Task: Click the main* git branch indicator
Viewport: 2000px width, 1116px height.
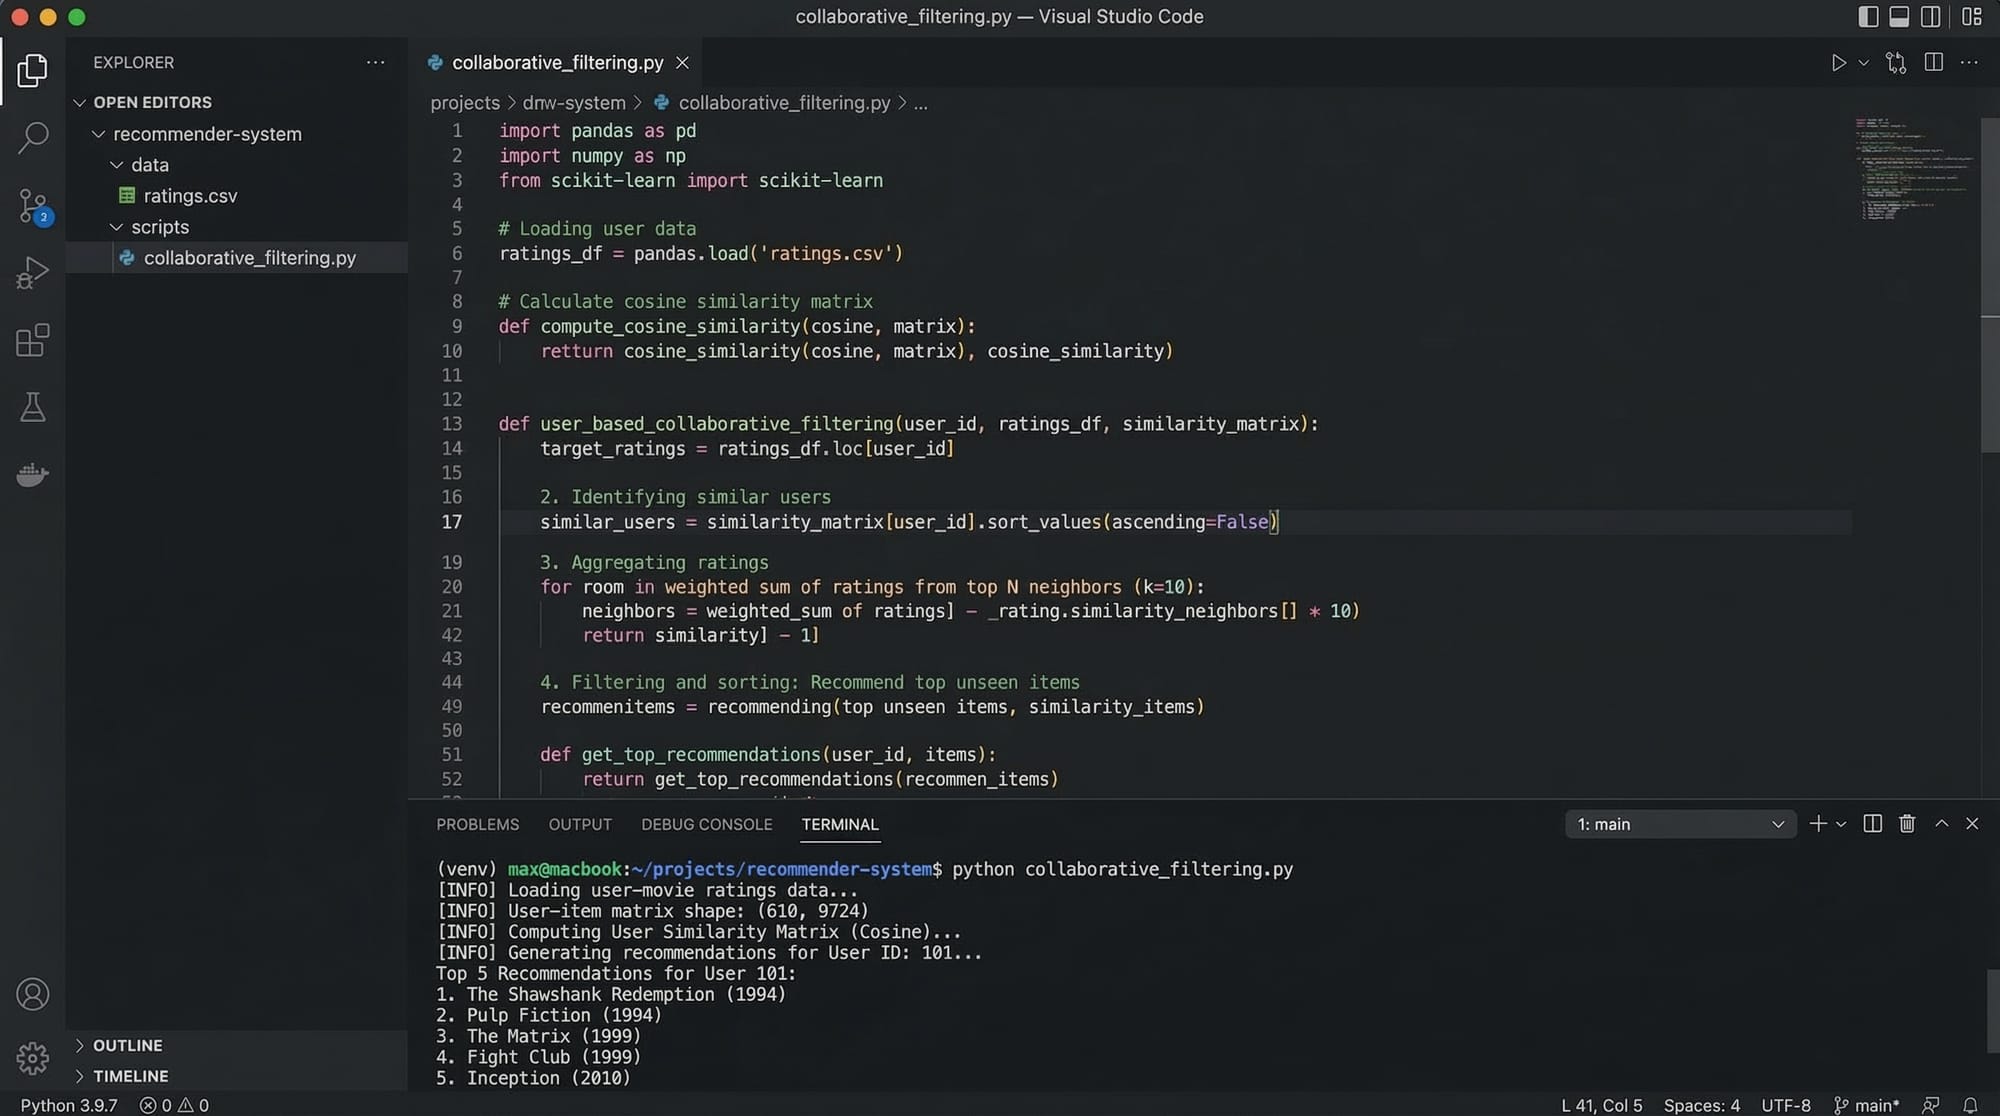Action: coord(1866,1105)
